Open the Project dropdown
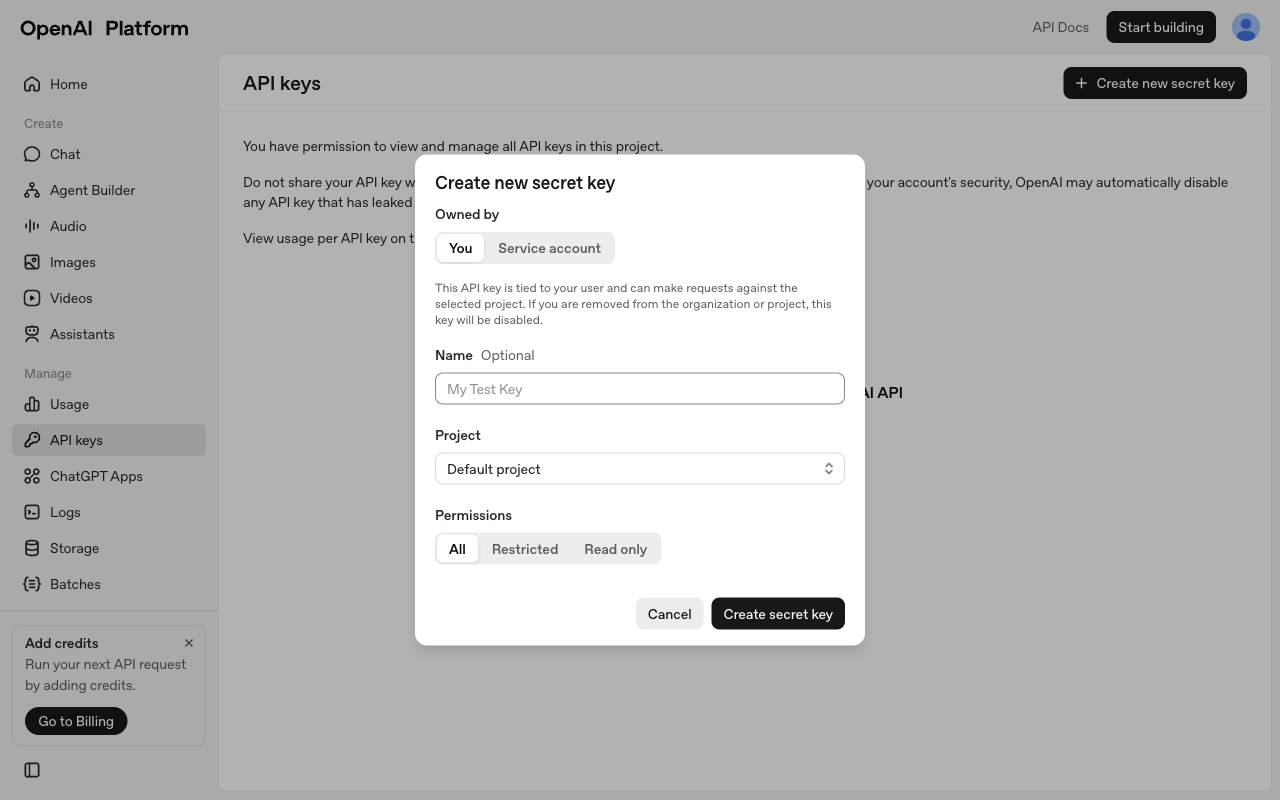The width and height of the screenshot is (1280, 800). point(639,468)
